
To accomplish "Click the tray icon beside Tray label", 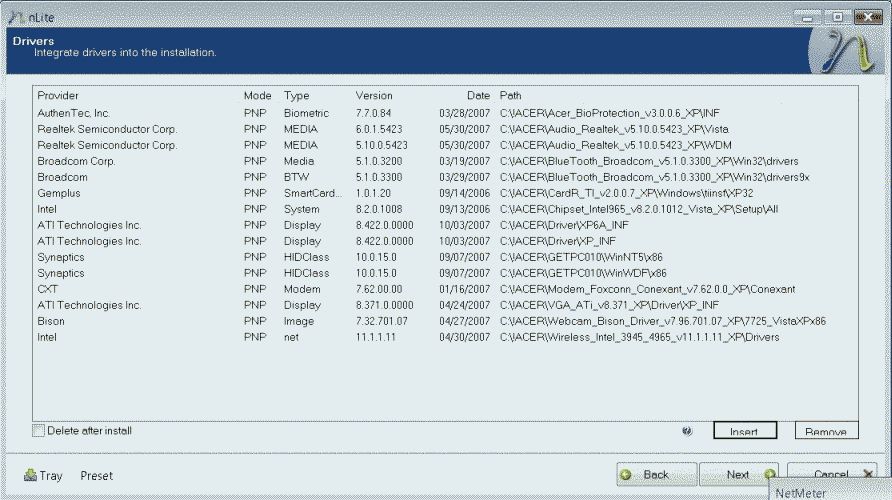I will [x=30, y=475].
